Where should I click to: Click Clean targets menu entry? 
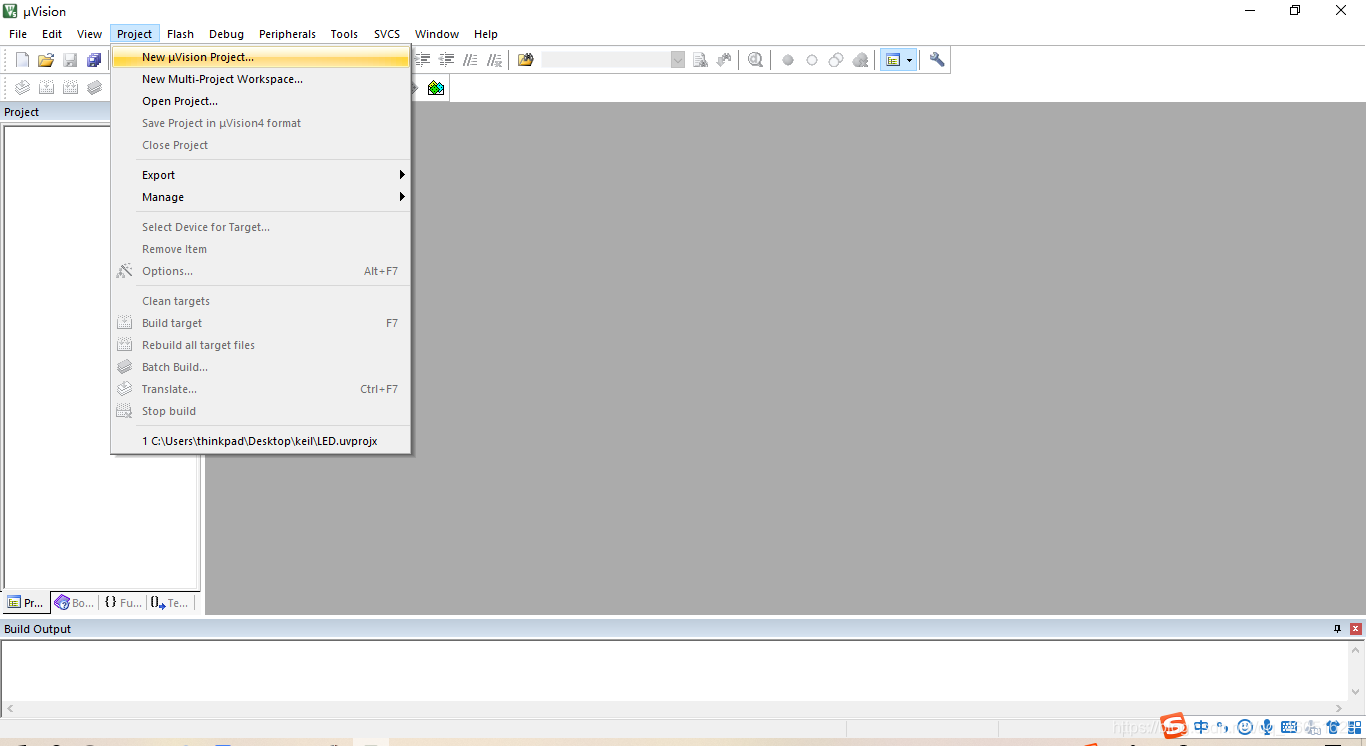tap(261, 301)
